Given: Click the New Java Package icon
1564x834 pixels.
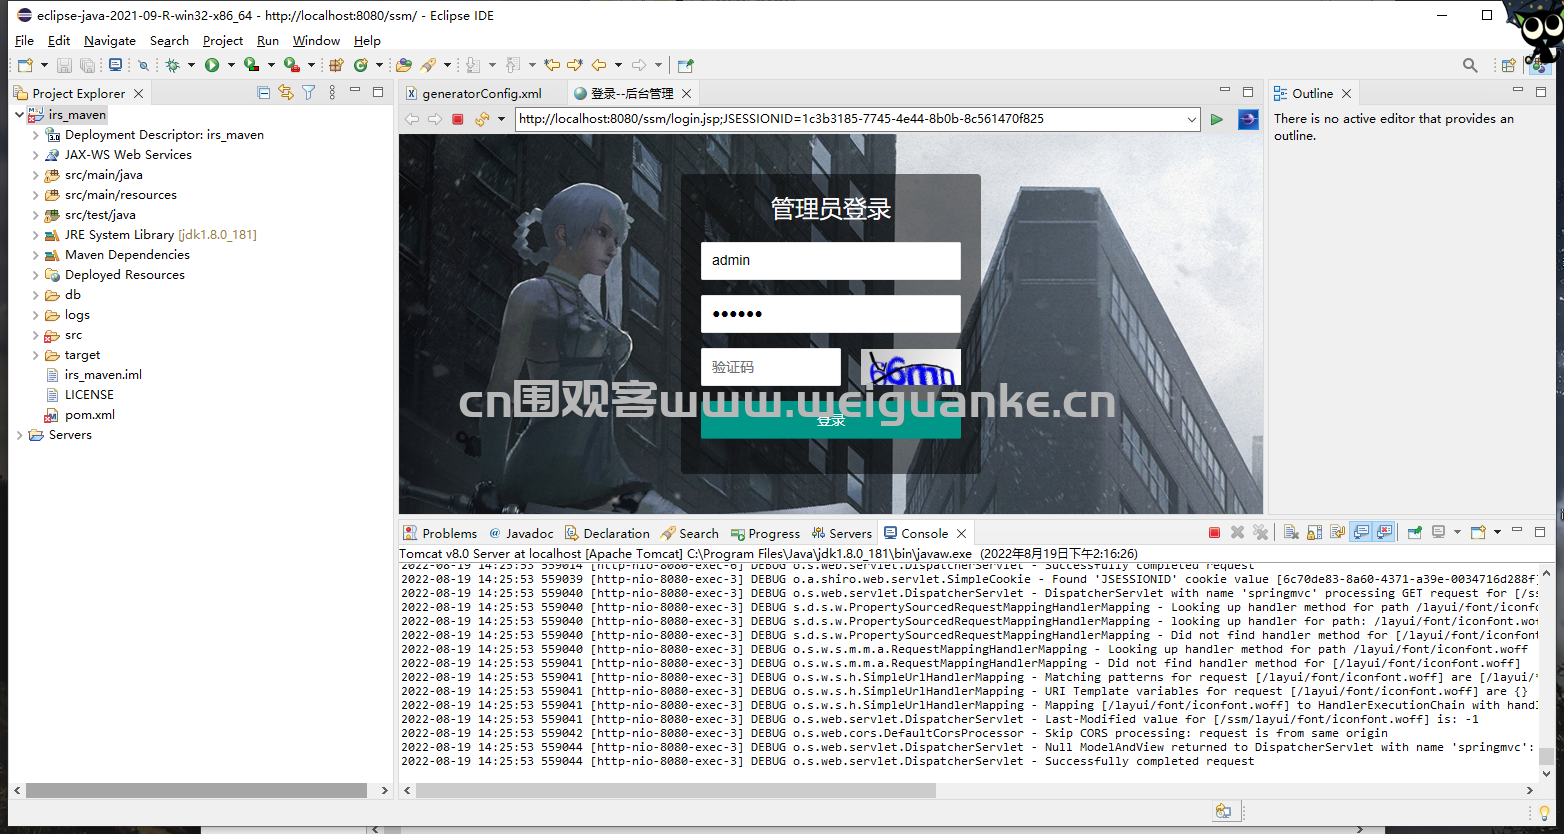Looking at the screenshot, I should click(336, 65).
